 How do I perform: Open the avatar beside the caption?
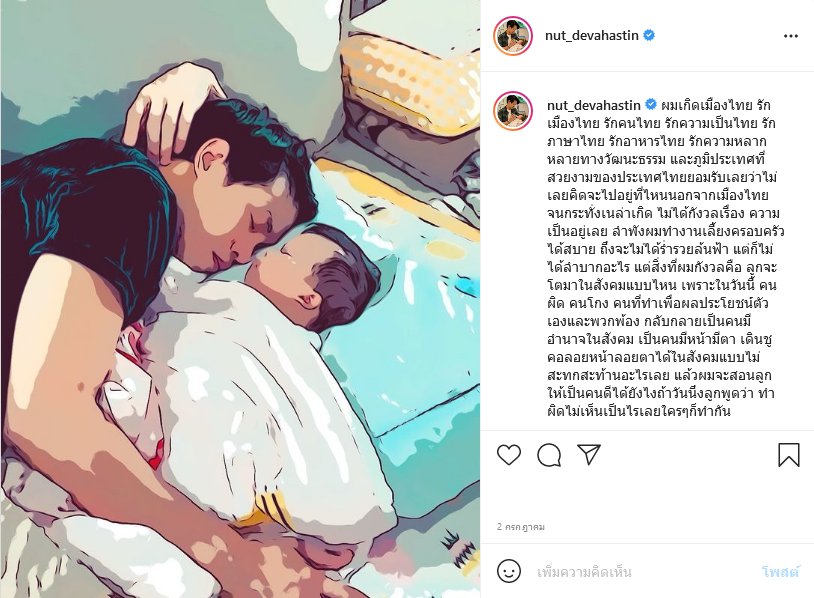[x=513, y=111]
